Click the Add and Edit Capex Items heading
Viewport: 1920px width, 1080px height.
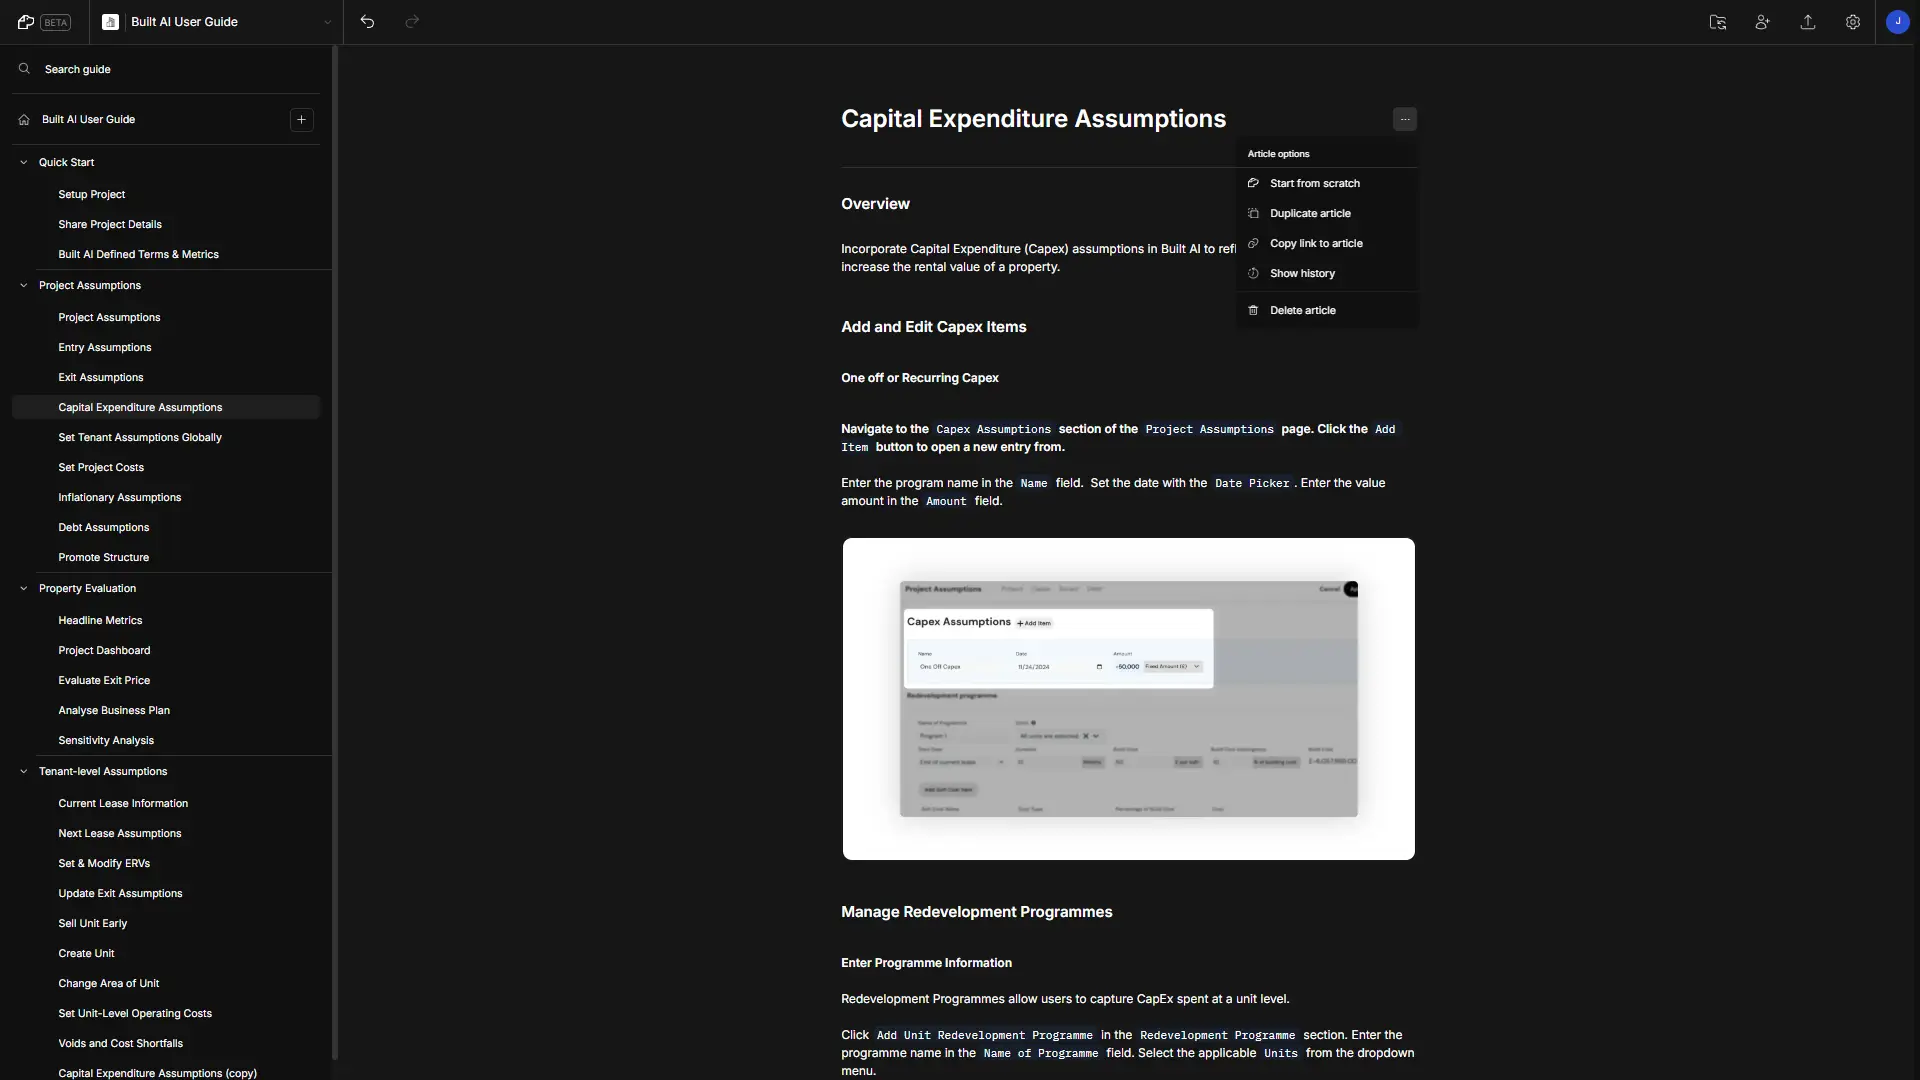[x=933, y=327]
